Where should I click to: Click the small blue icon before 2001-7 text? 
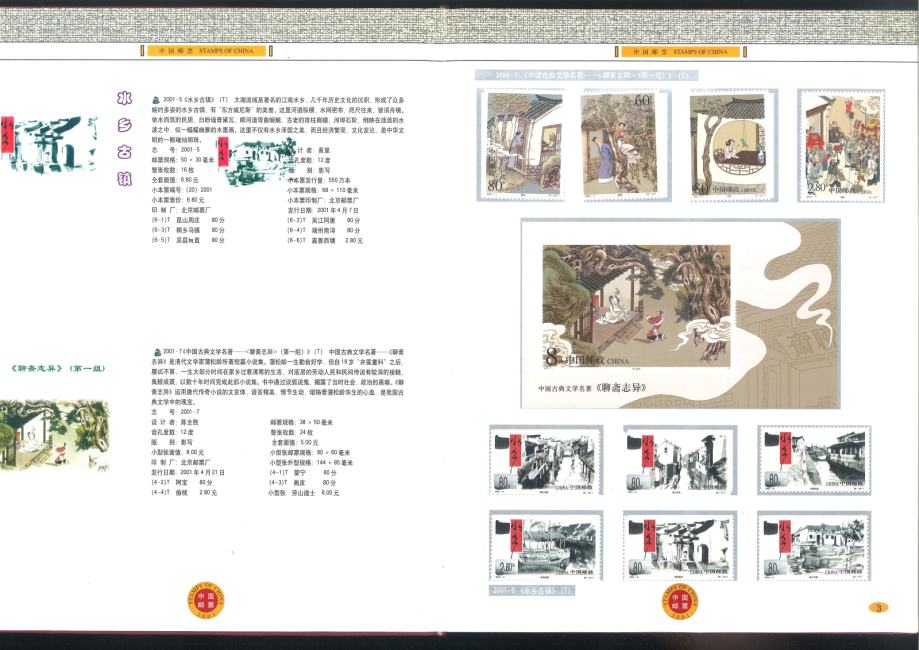point(155,352)
